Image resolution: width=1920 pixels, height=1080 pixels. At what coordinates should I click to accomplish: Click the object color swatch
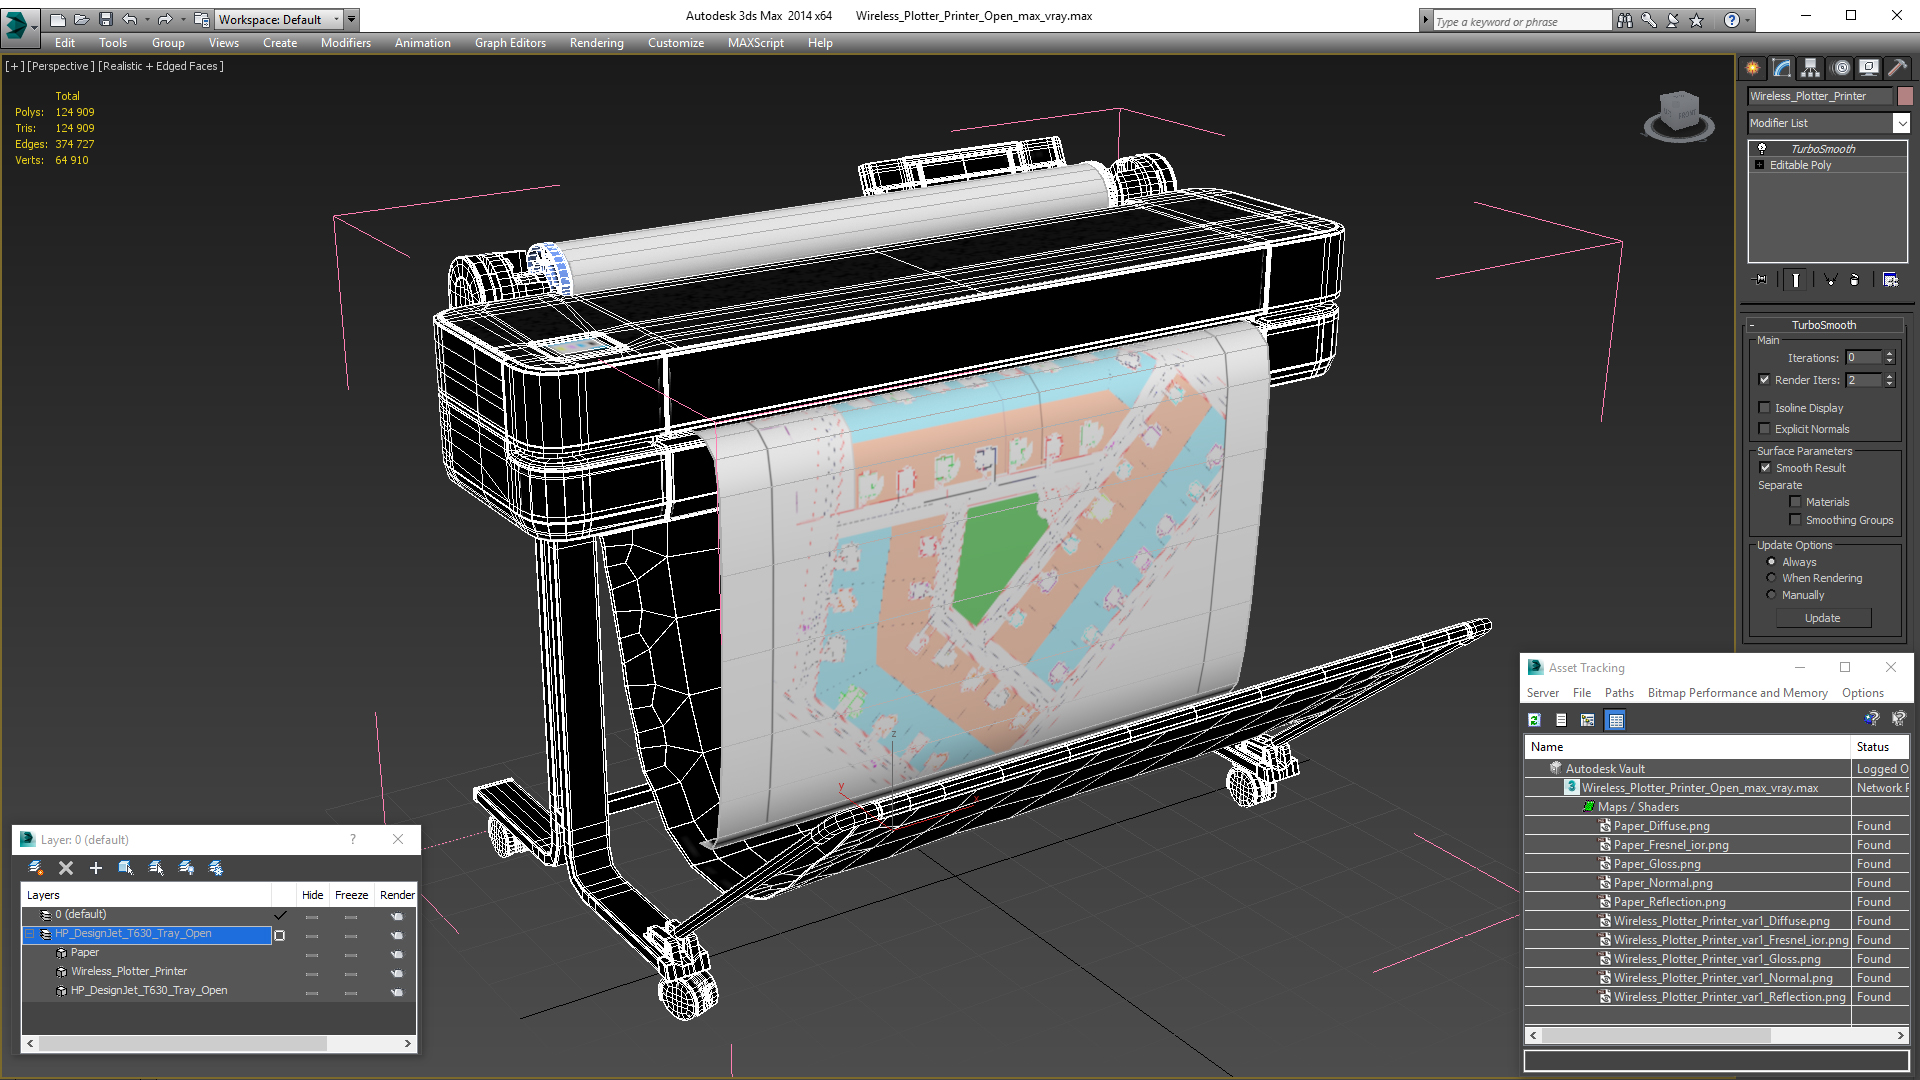[1905, 96]
